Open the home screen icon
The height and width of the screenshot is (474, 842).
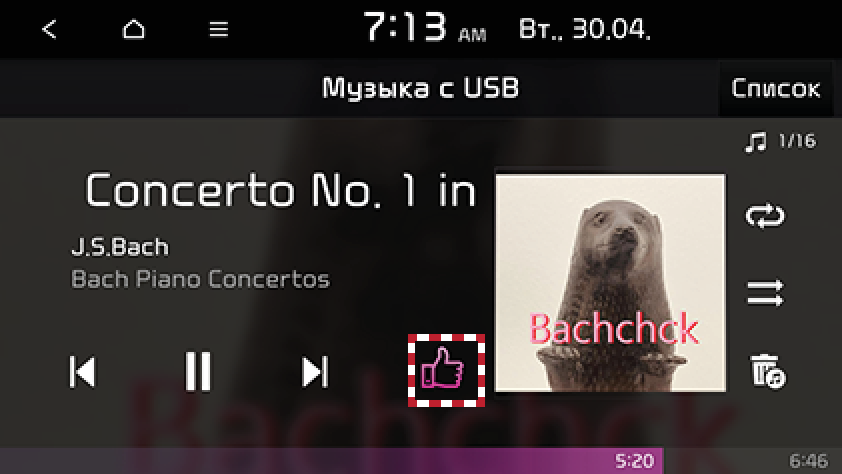[x=133, y=29]
